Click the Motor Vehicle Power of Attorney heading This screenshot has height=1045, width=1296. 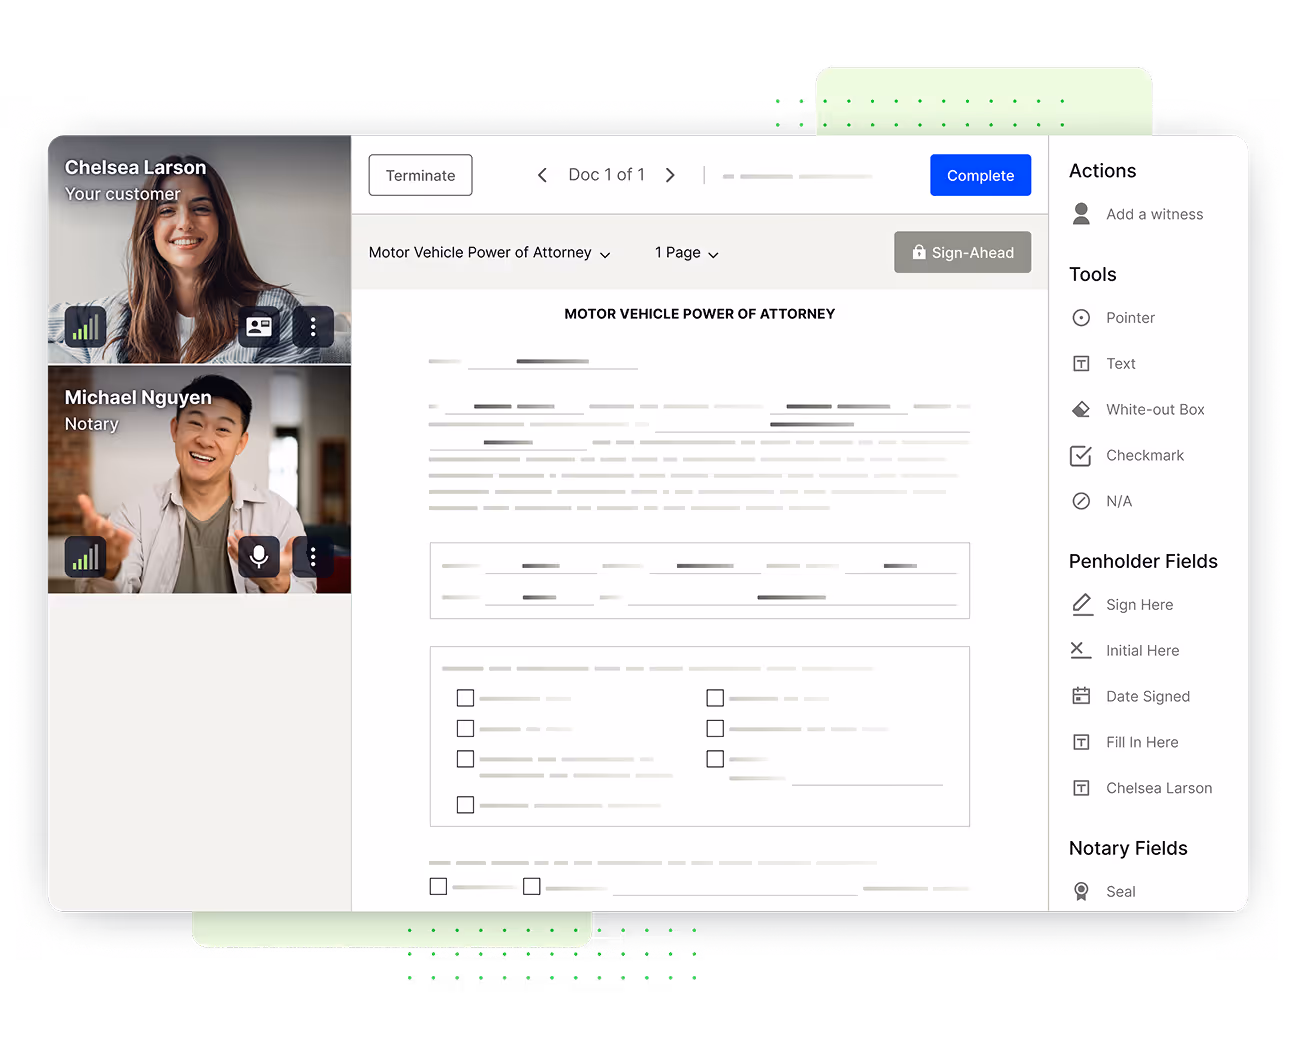pos(699,314)
